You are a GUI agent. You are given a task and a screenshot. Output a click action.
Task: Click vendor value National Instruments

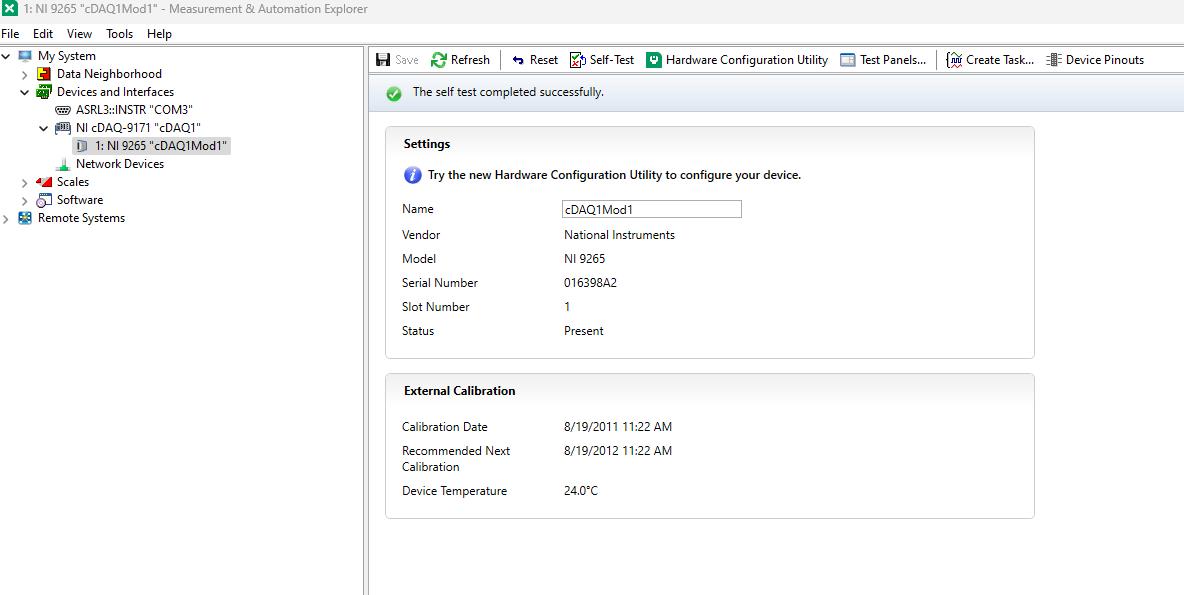pyautogui.click(x=619, y=235)
